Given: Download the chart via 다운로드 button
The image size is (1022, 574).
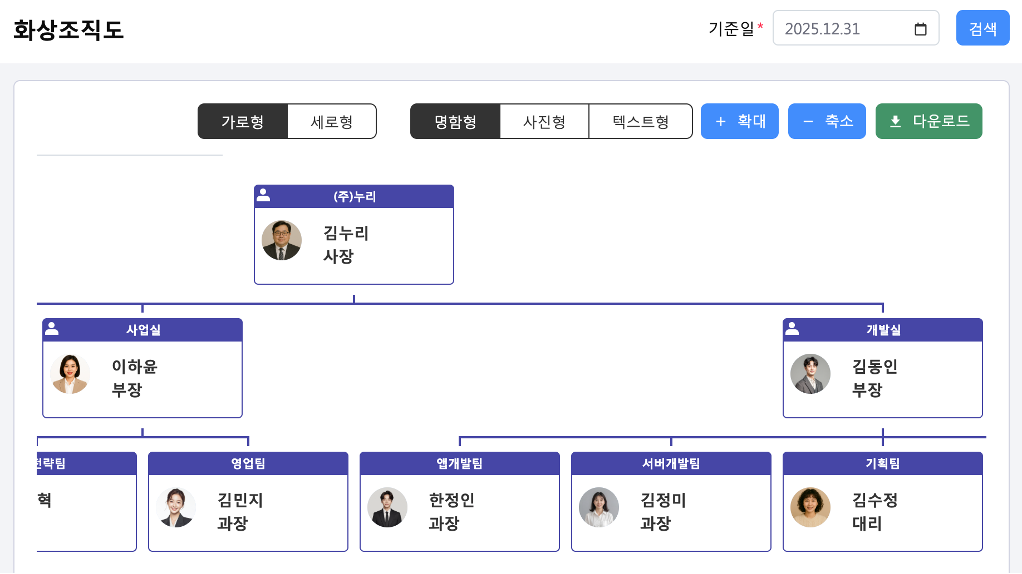Looking at the screenshot, I should click(x=929, y=122).
